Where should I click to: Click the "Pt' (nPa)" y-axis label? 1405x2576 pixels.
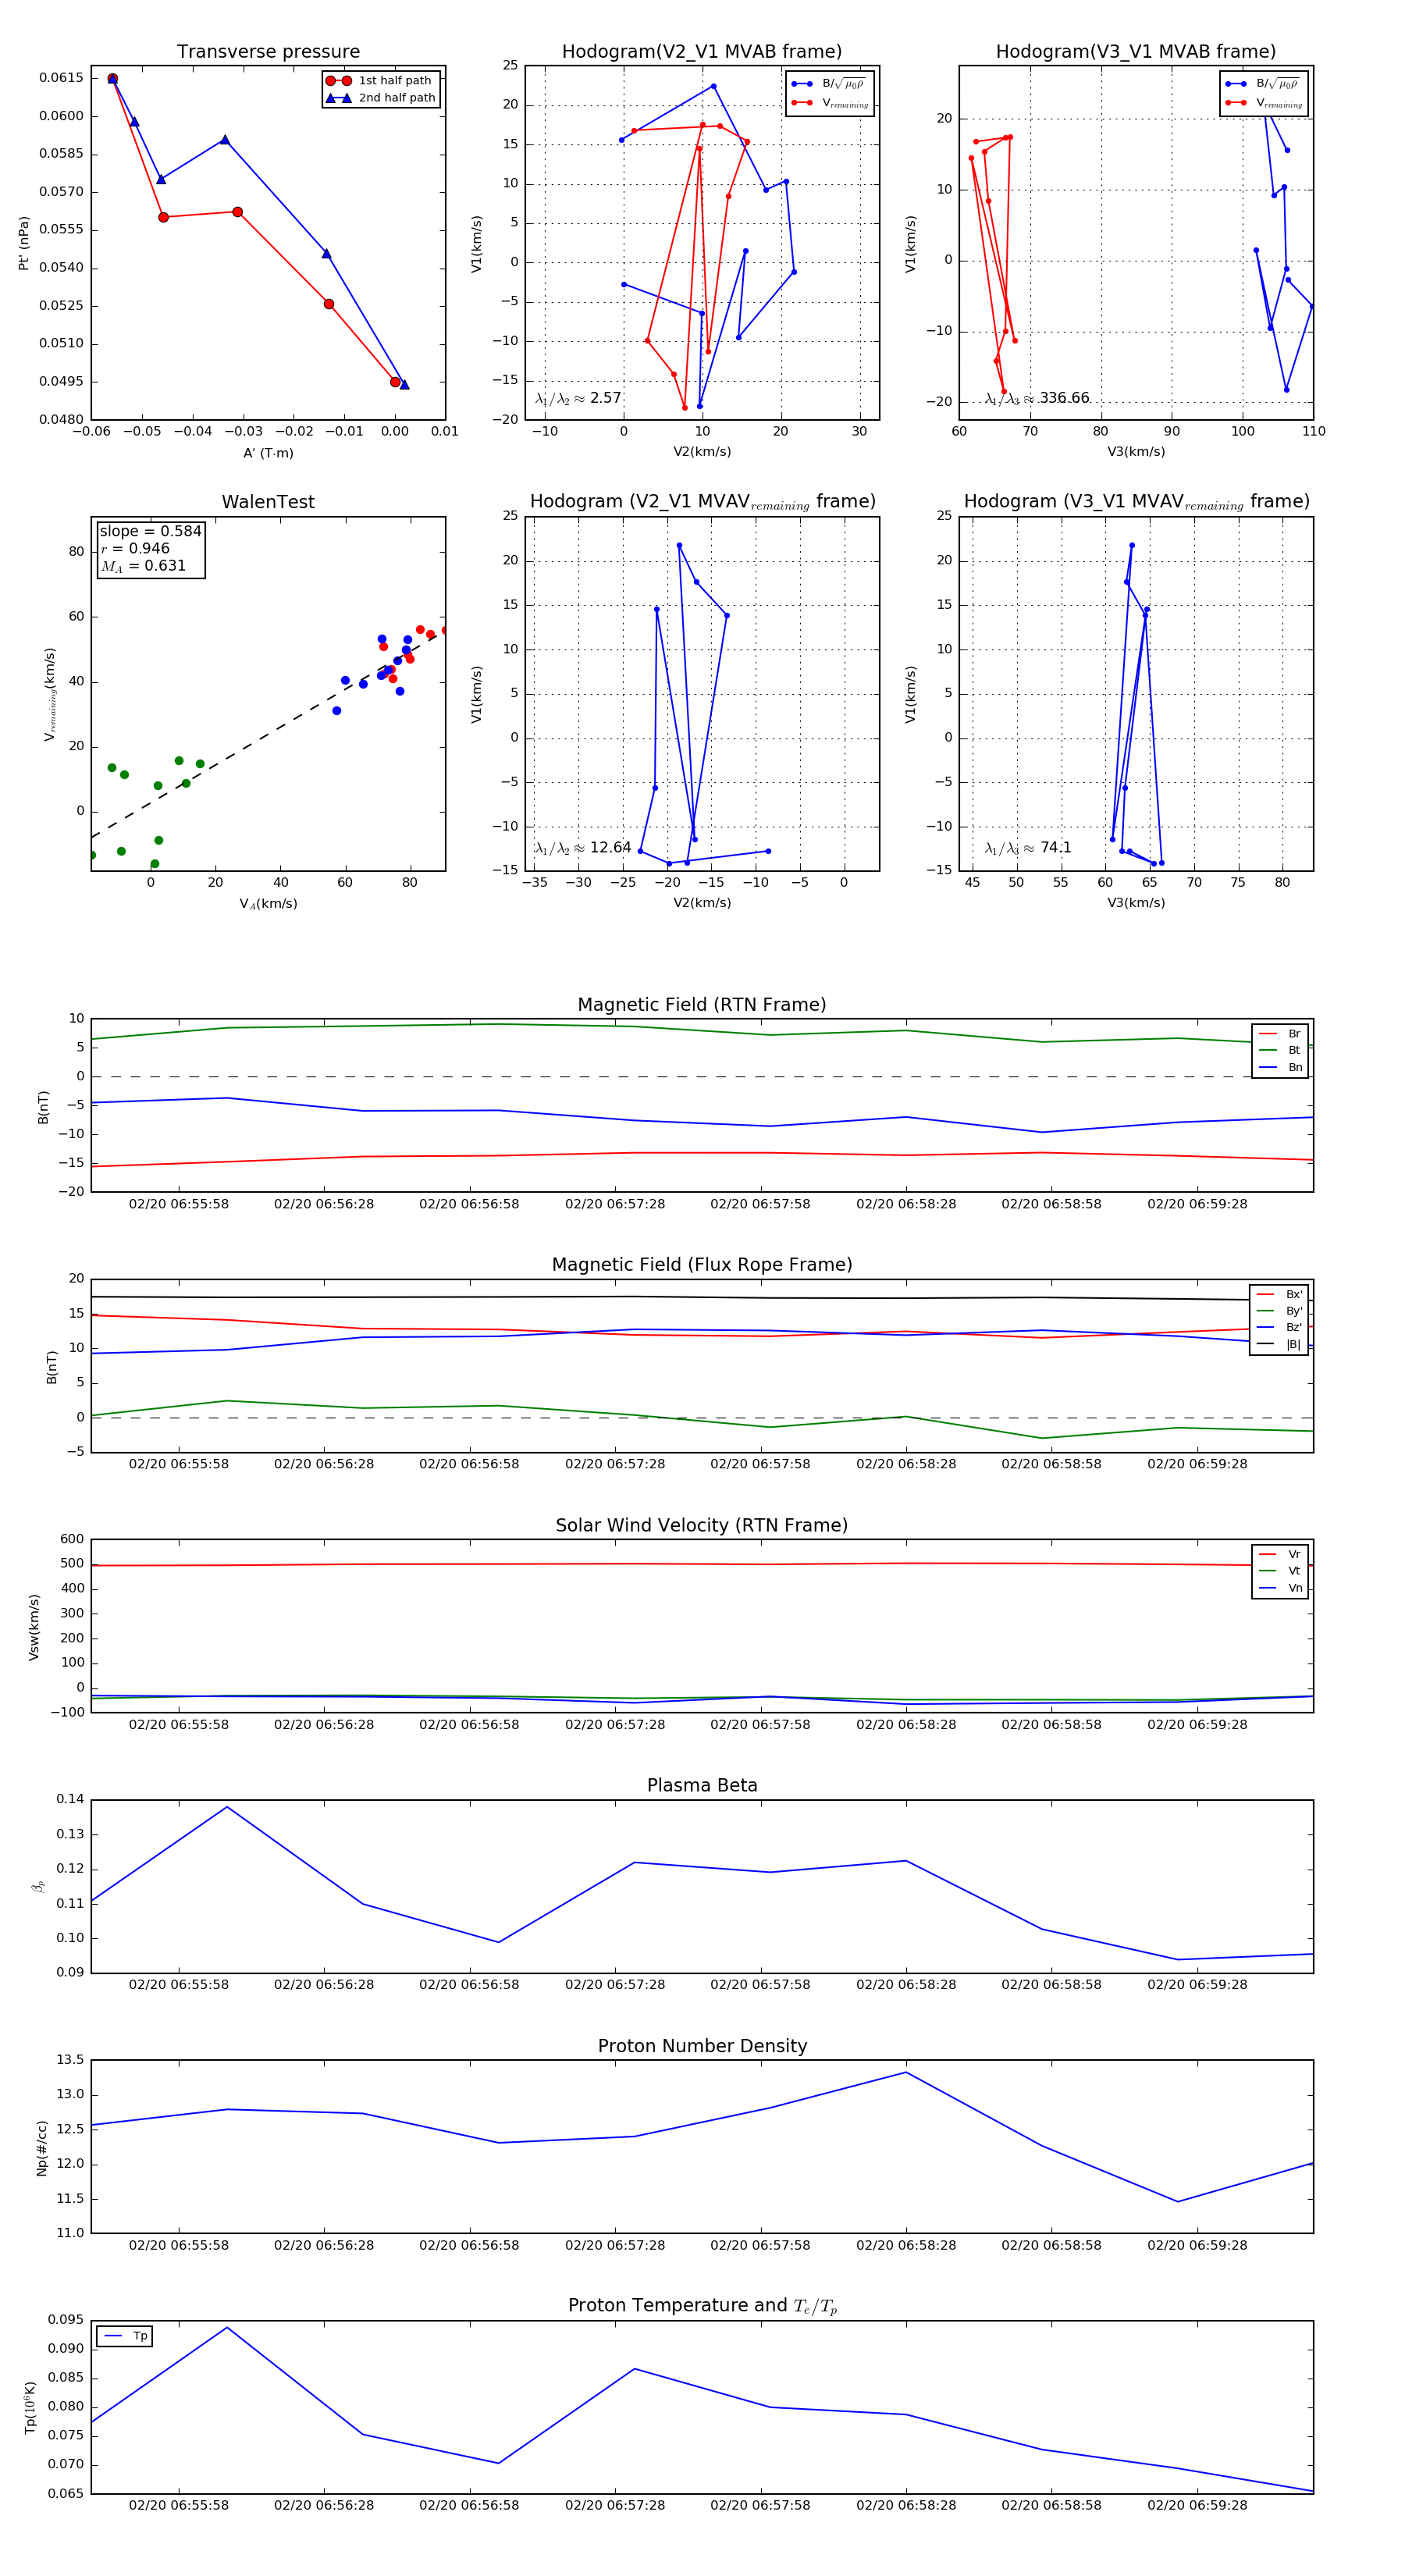[x=24, y=243]
